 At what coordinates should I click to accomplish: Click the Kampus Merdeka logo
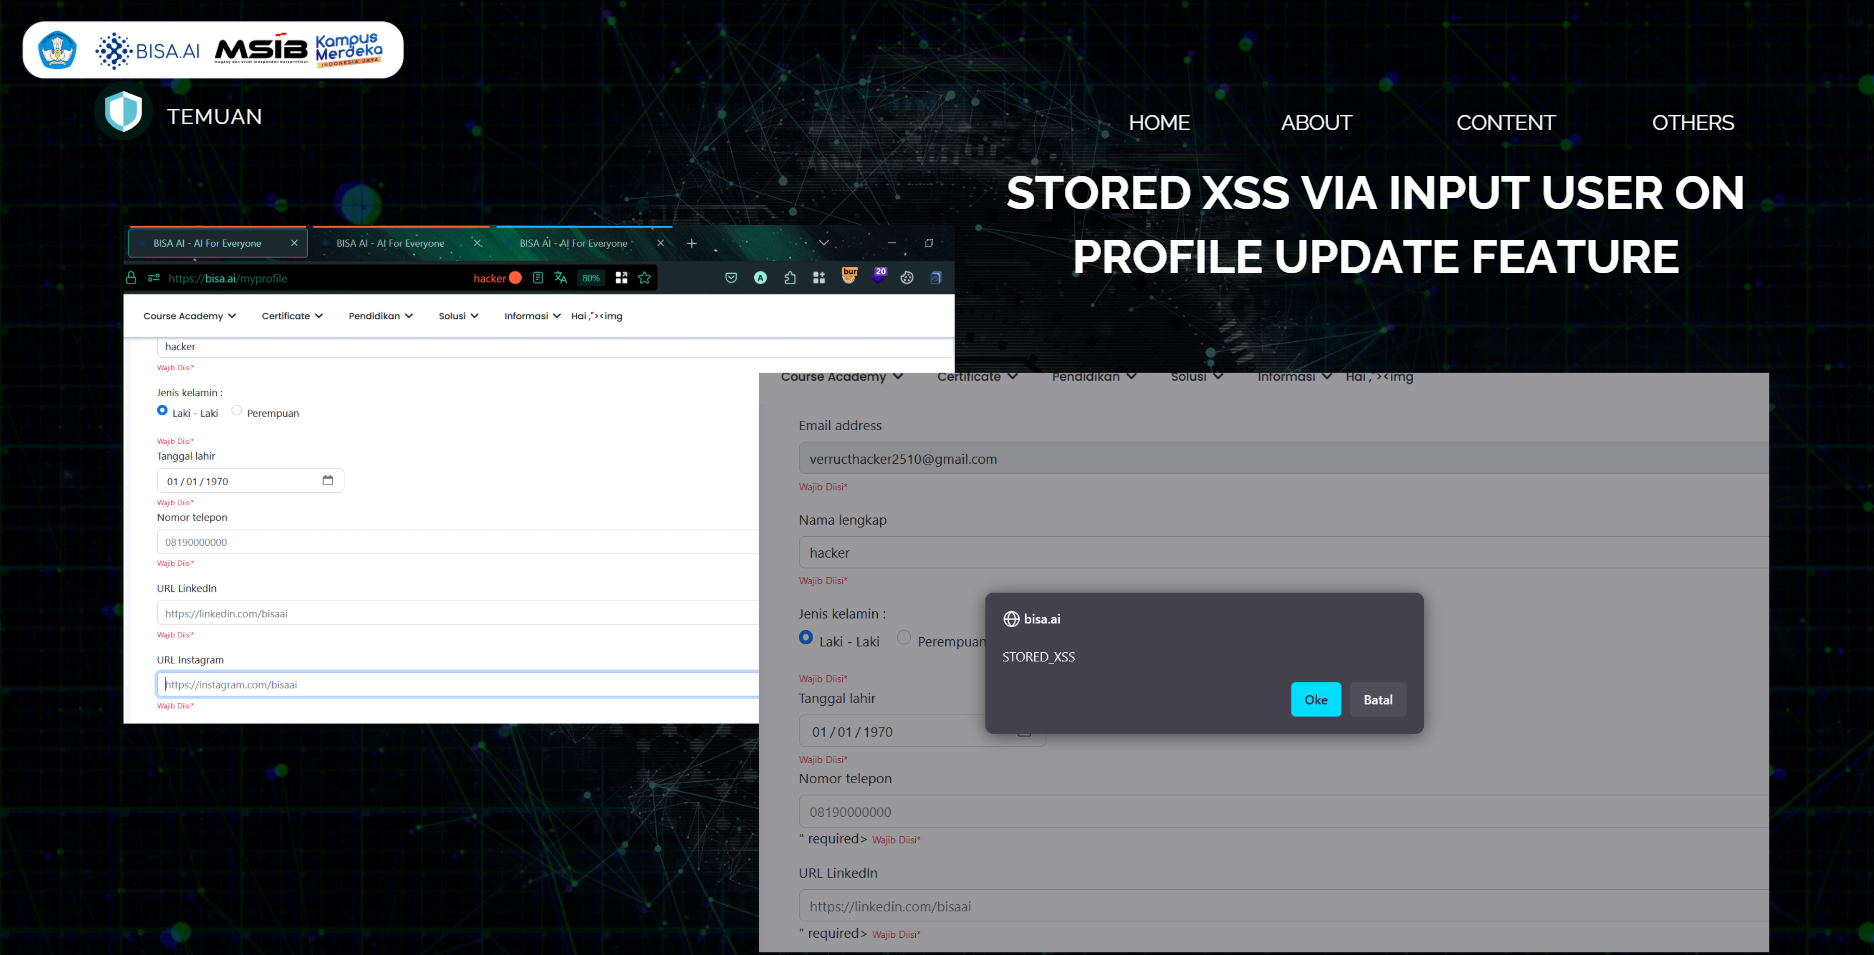pos(349,49)
